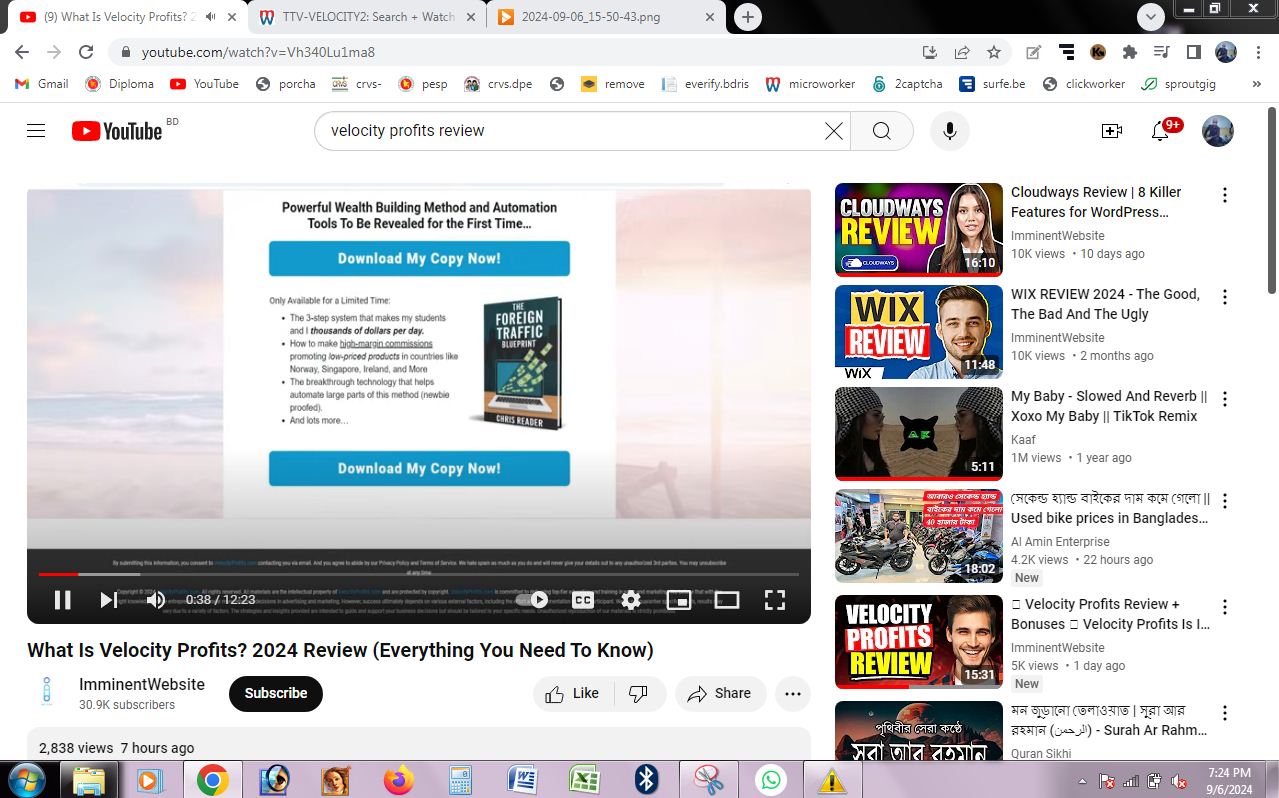This screenshot has height=798, width=1279.
Task: Toggle theater mode in the player
Action: click(x=727, y=600)
